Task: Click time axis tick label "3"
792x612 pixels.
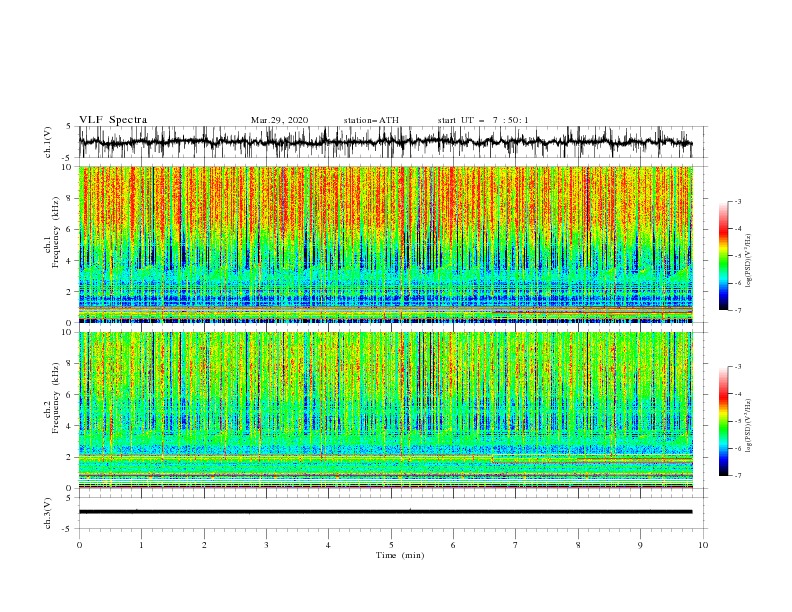Action: (x=266, y=545)
